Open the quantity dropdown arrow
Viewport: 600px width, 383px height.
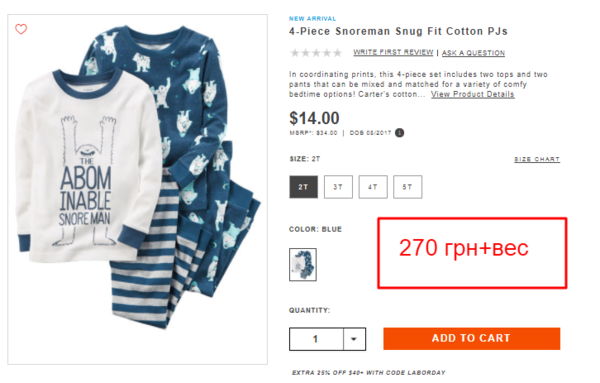click(x=354, y=339)
